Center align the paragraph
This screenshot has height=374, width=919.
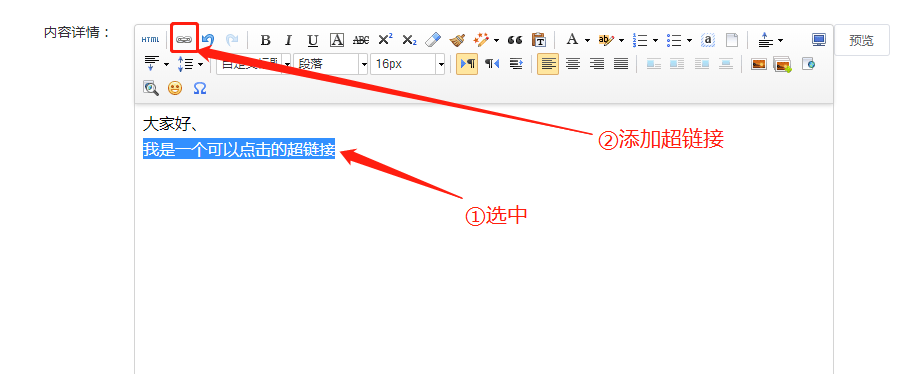[x=573, y=64]
